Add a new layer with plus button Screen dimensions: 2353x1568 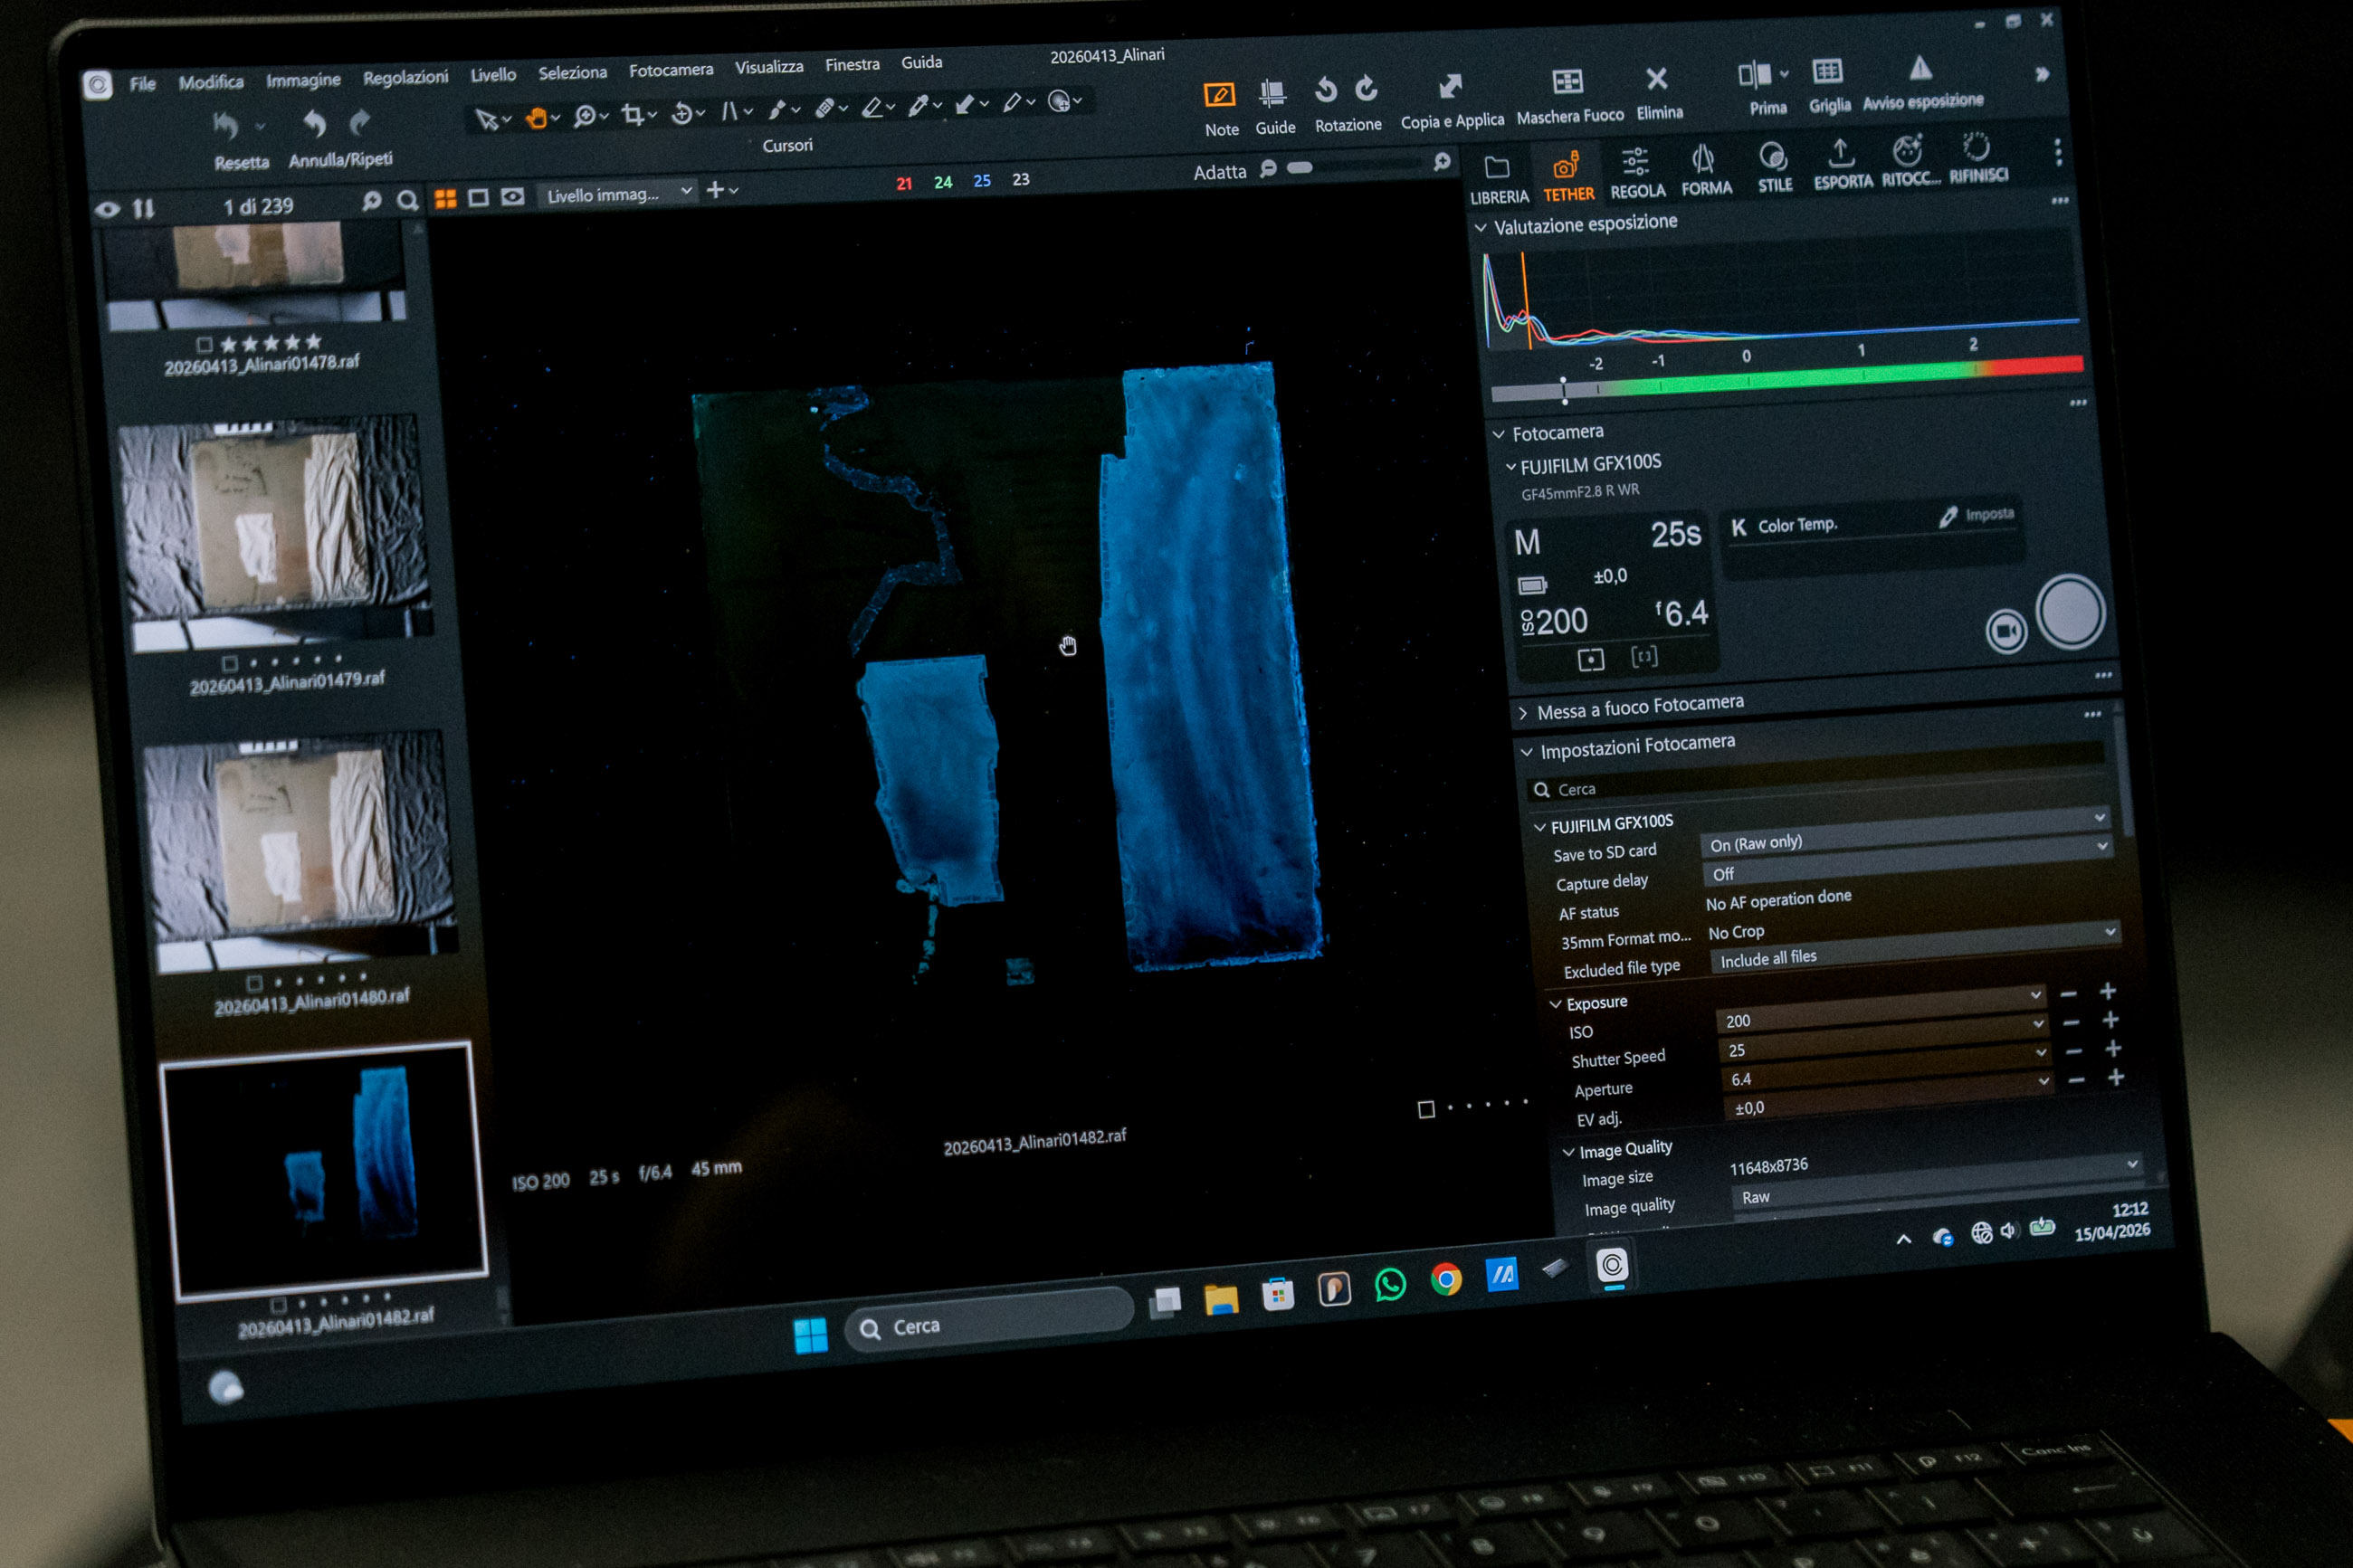[715, 190]
